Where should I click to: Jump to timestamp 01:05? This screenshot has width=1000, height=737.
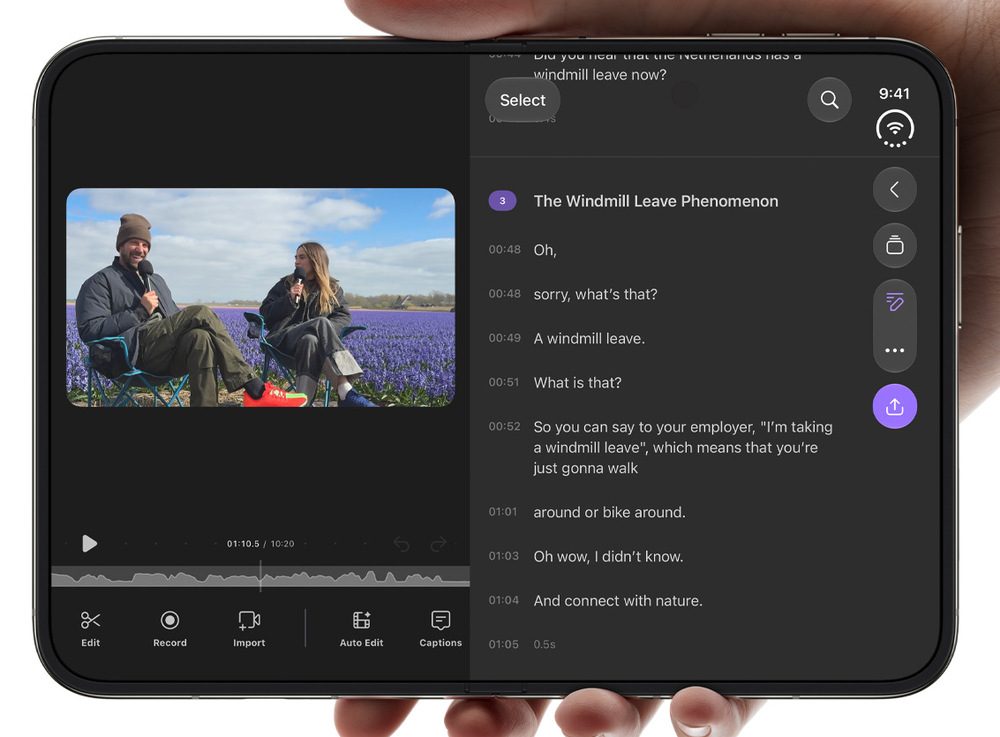click(x=503, y=644)
